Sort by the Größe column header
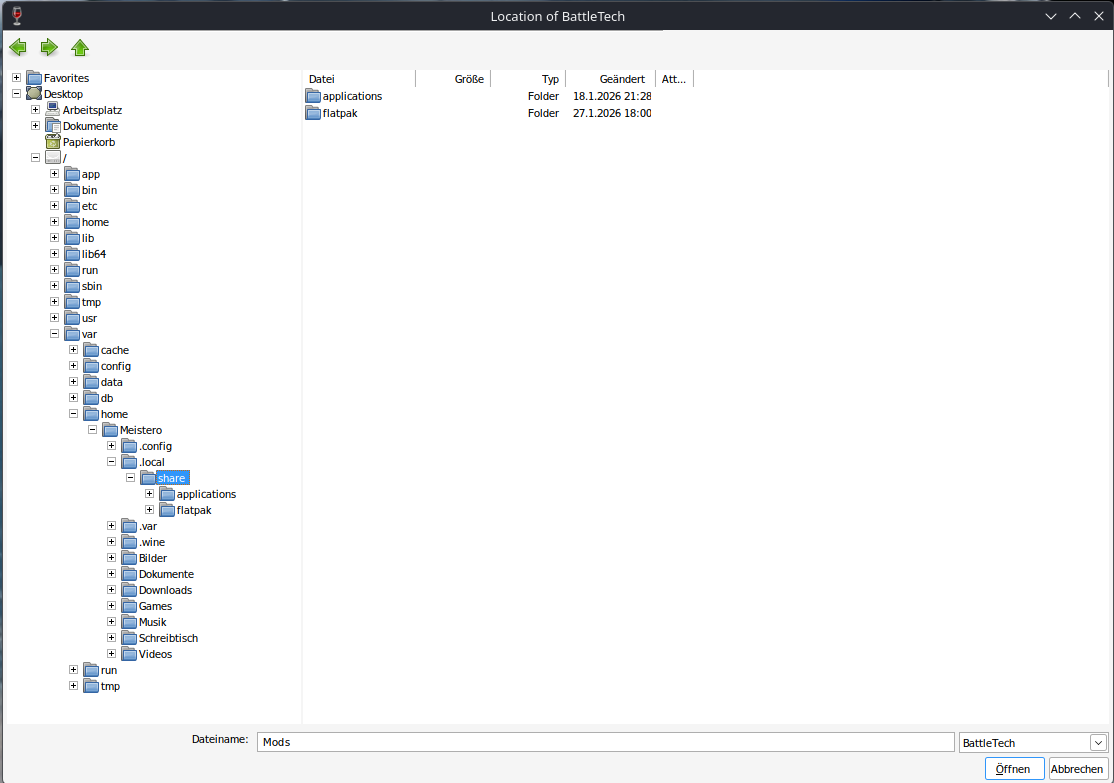The width and height of the screenshot is (1114, 783). click(453, 79)
